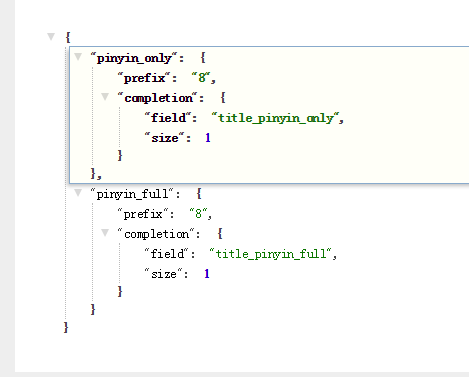Collapse the pinyin_only node
The image size is (469, 377).
(78, 56)
